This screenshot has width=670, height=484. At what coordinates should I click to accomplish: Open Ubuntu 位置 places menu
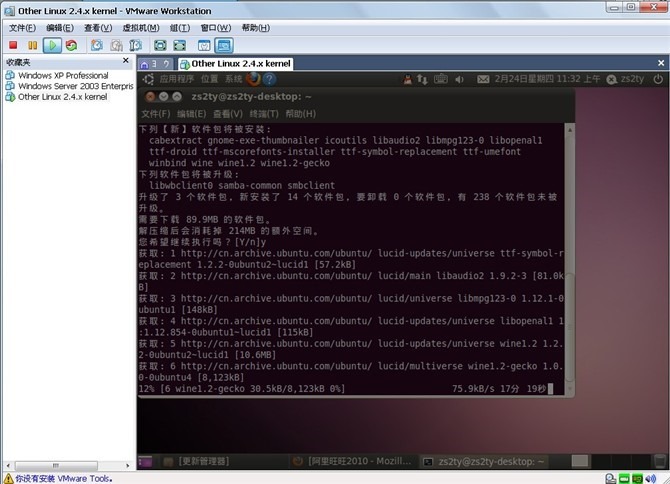(x=209, y=79)
